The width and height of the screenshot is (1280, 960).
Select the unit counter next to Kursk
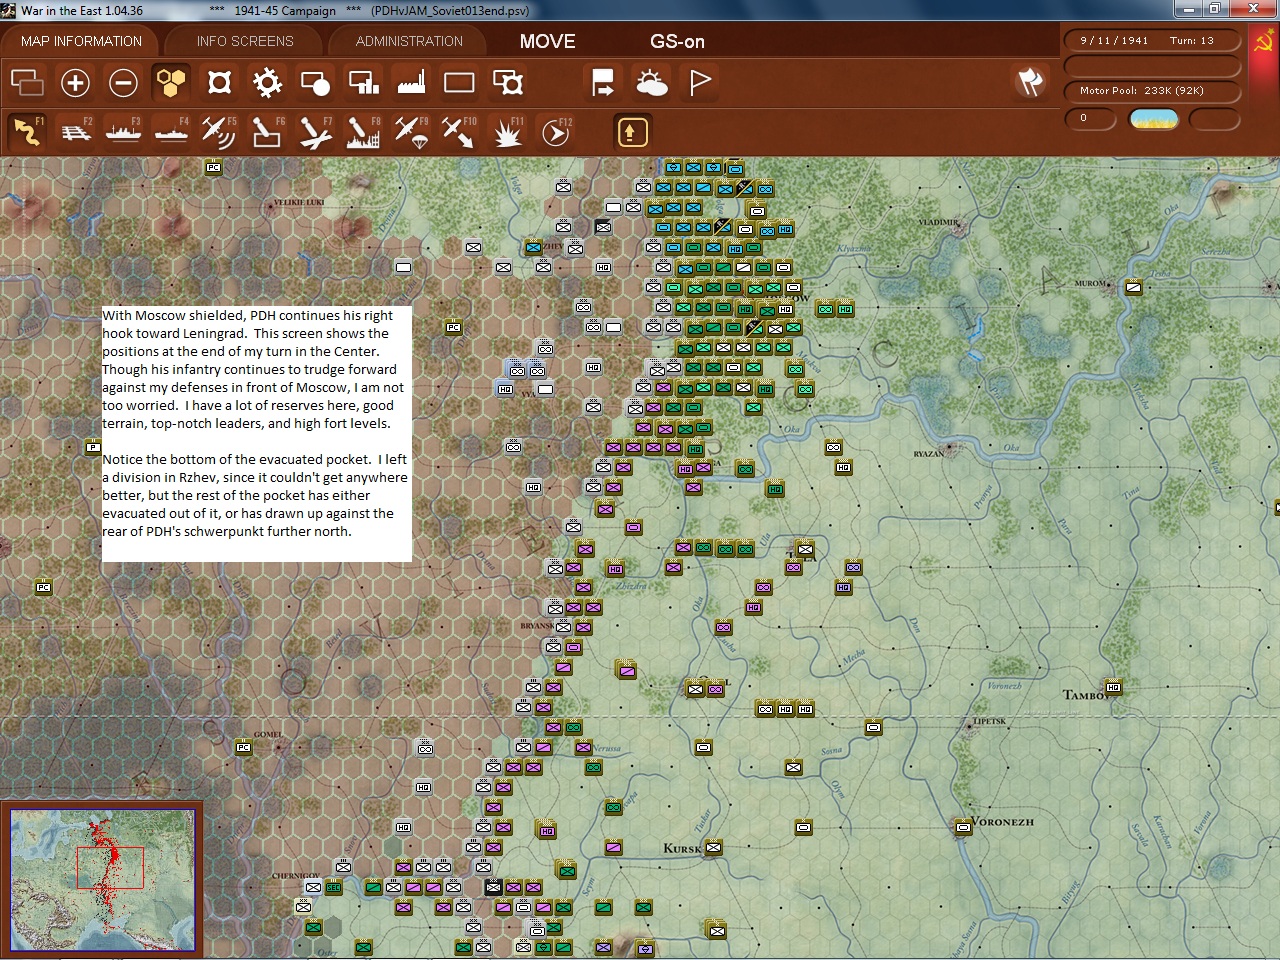click(x=713, y=848)
